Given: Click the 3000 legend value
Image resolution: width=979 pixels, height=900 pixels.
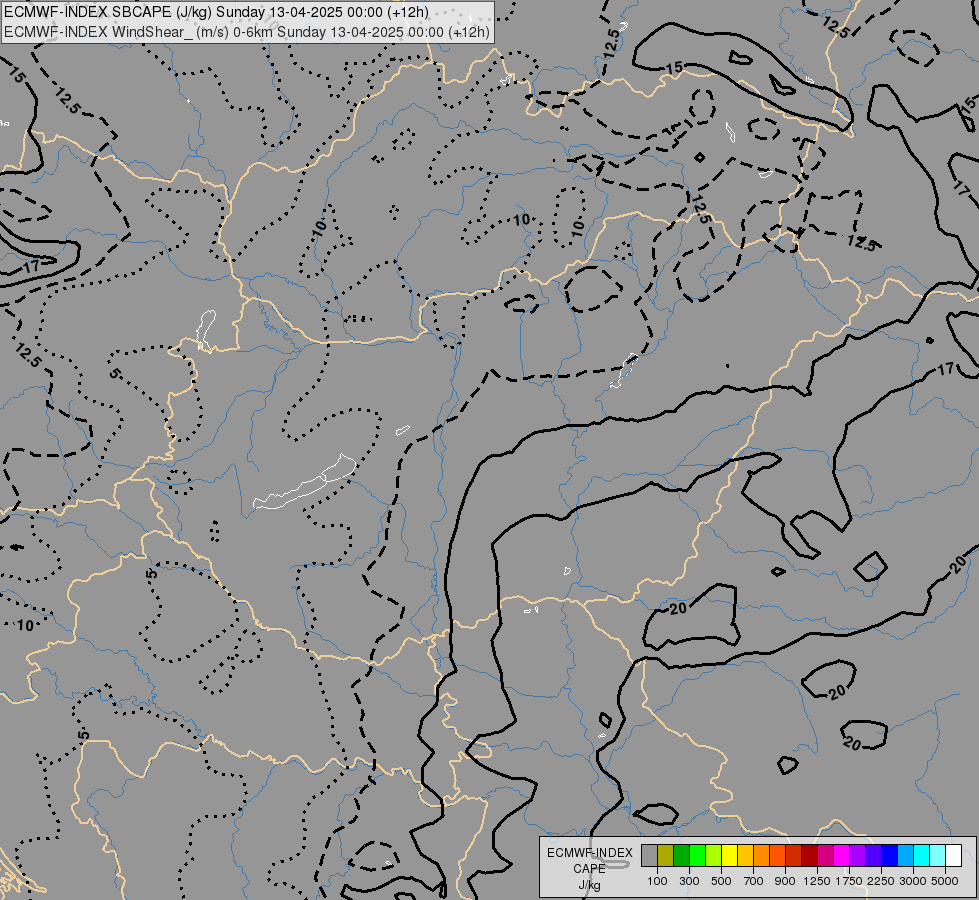Looking at the screenshot, I should (913, 881).
